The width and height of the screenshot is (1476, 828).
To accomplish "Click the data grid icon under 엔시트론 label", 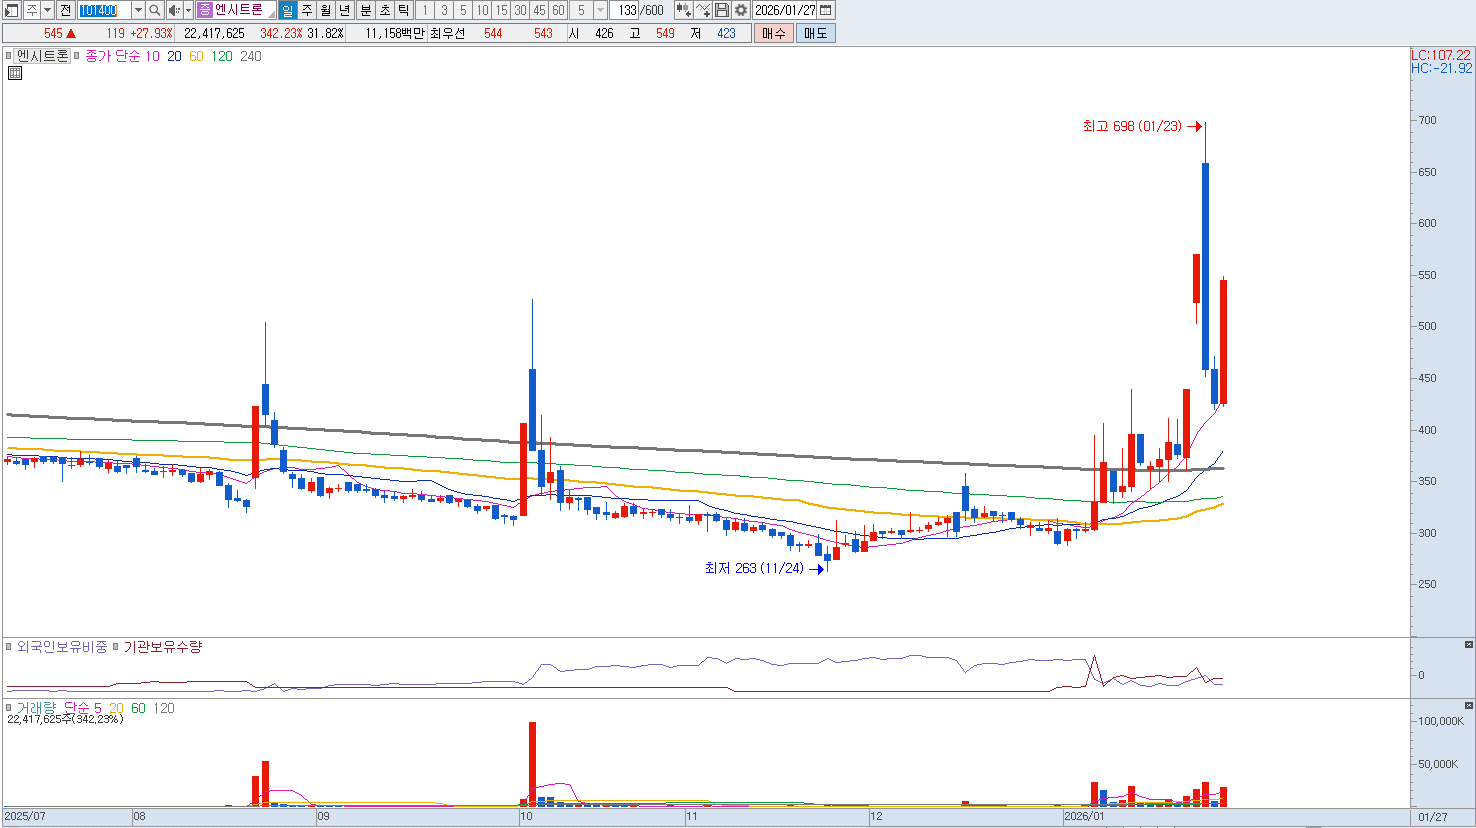I will (15, 73).
